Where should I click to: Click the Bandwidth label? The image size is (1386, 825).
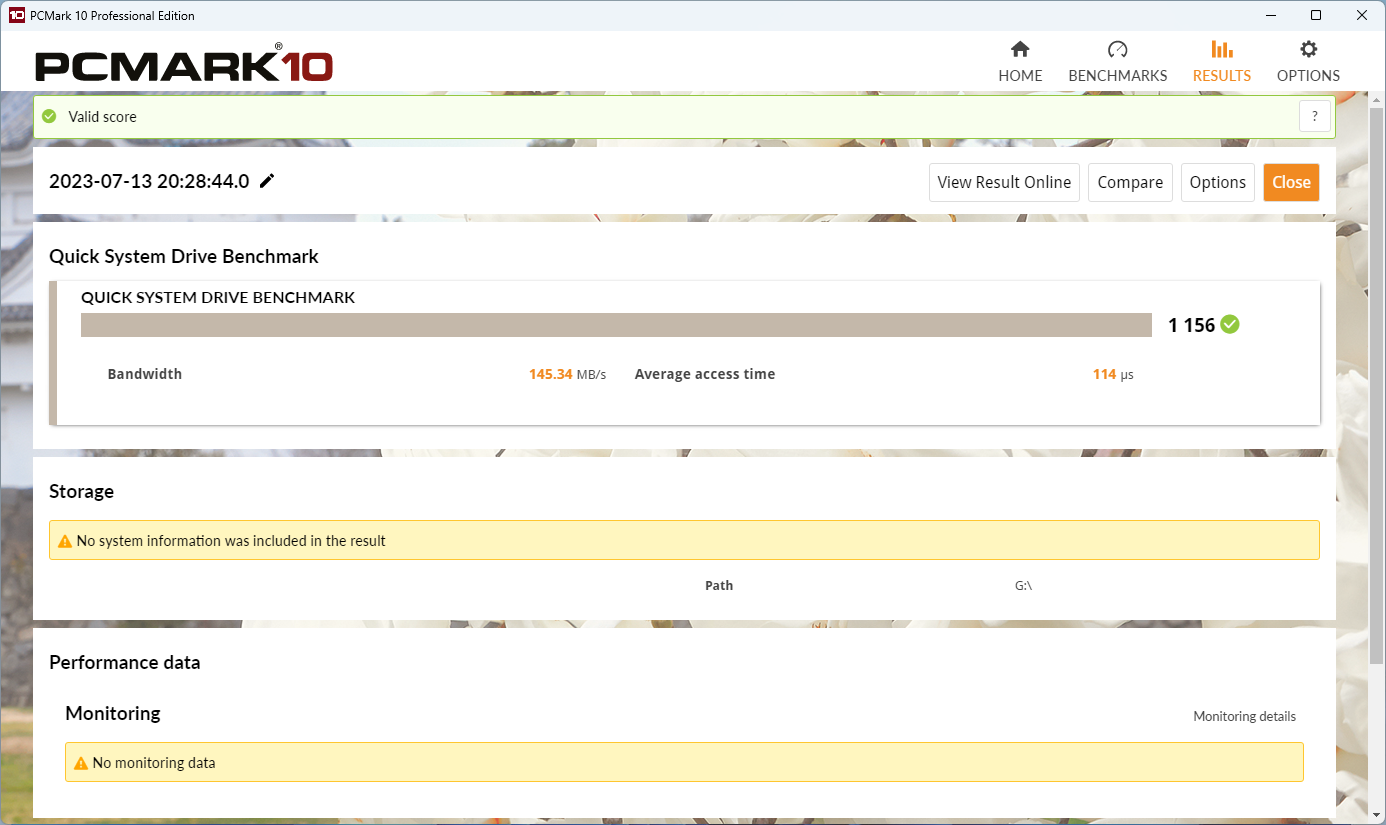(145, 374)
